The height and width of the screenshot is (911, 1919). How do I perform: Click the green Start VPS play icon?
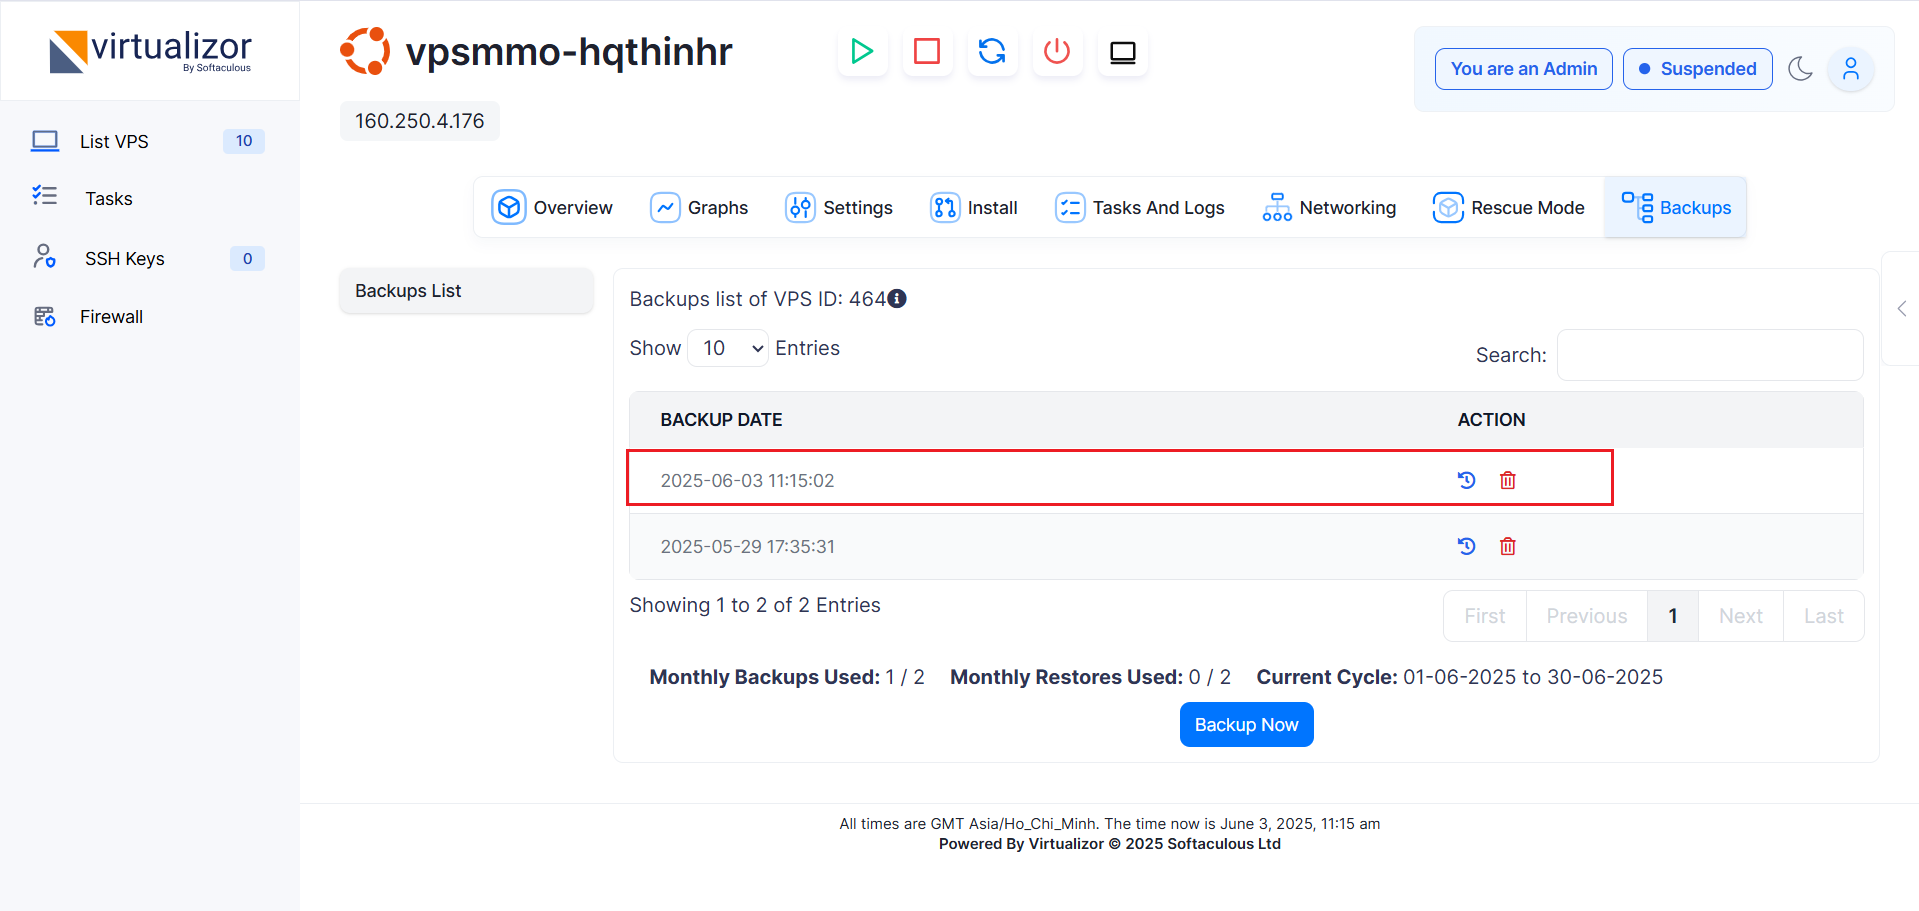(861, 51)
